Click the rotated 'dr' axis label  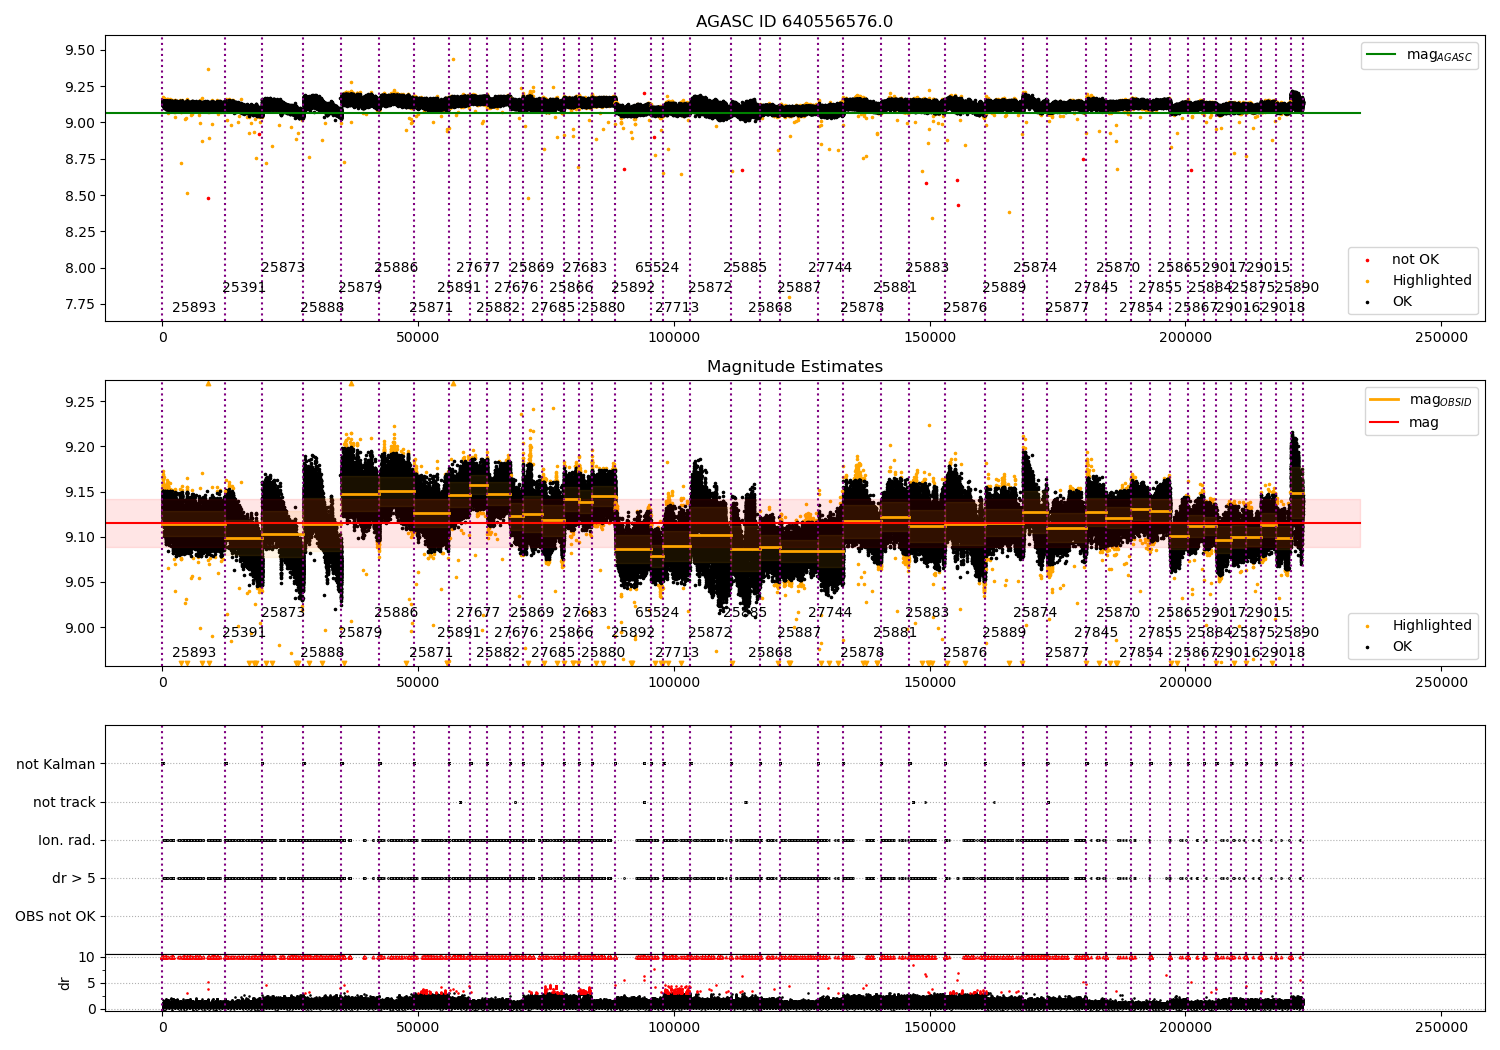pos(65,983)
